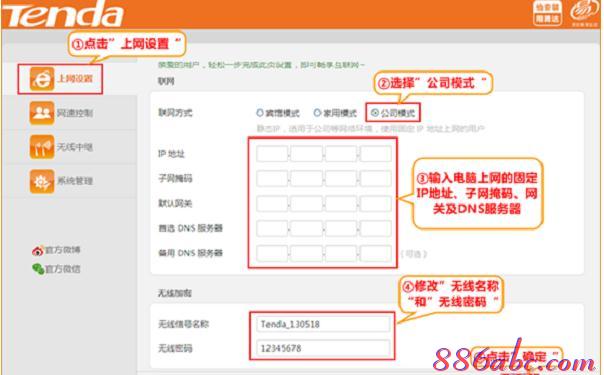The height and width of the screenshot is (375, 604).
Task: Focus third octet box of 首选 DNS 服务器
Action: tap(341, 228)
